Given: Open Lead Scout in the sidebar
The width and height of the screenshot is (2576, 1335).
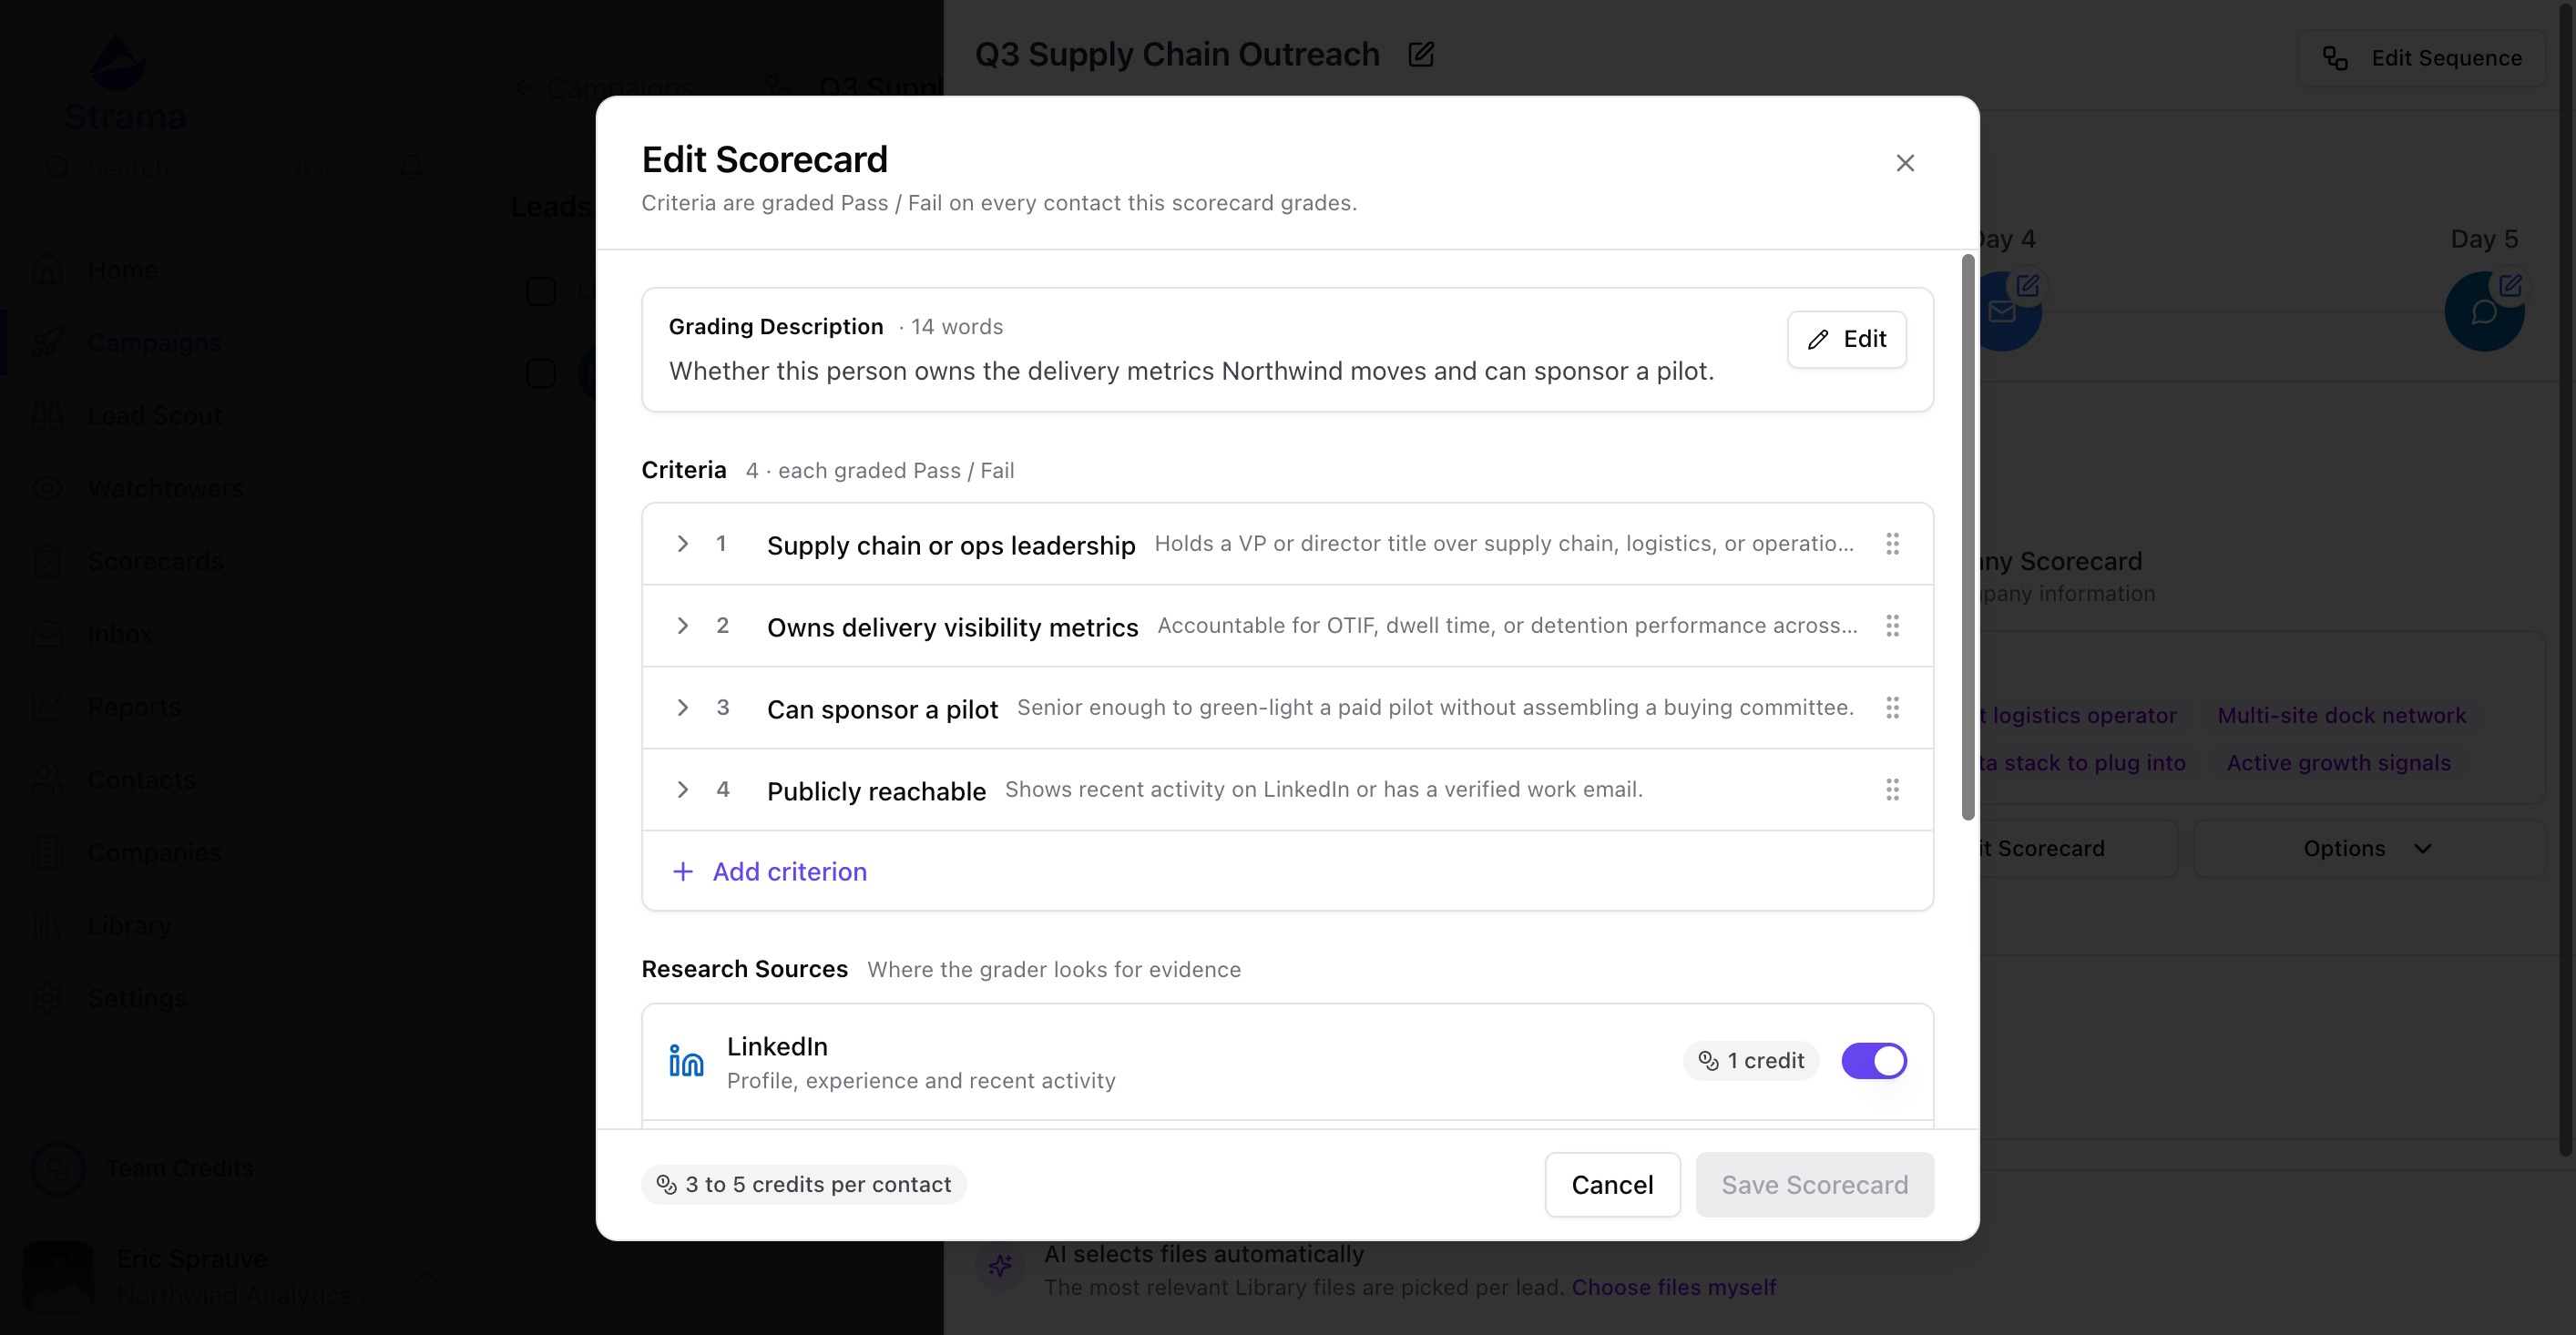Looking at the screenshot, I should [x=154, y=415].
